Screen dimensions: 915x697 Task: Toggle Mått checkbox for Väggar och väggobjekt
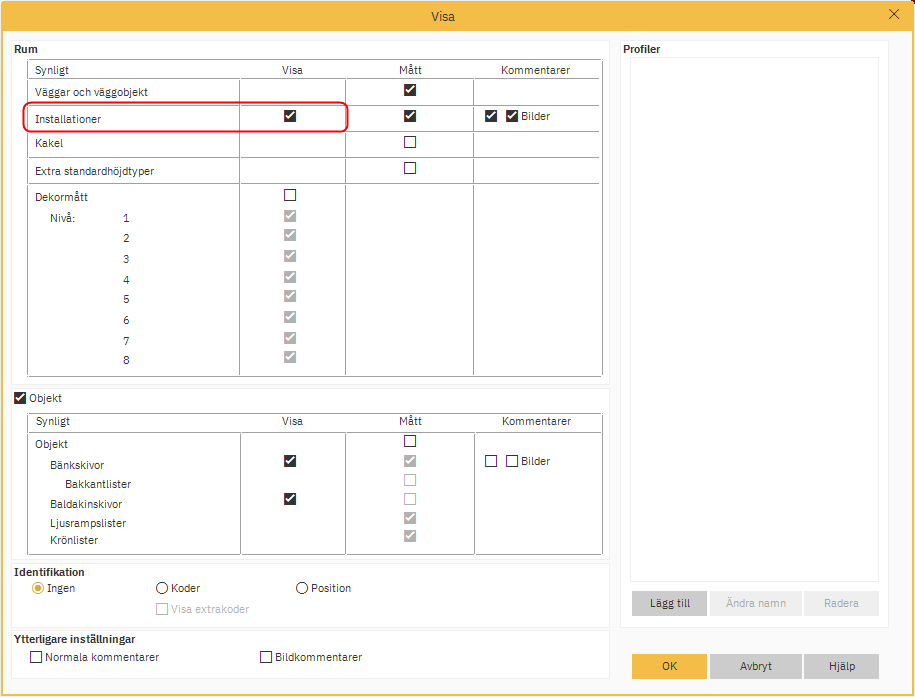(x=410, y=90)
